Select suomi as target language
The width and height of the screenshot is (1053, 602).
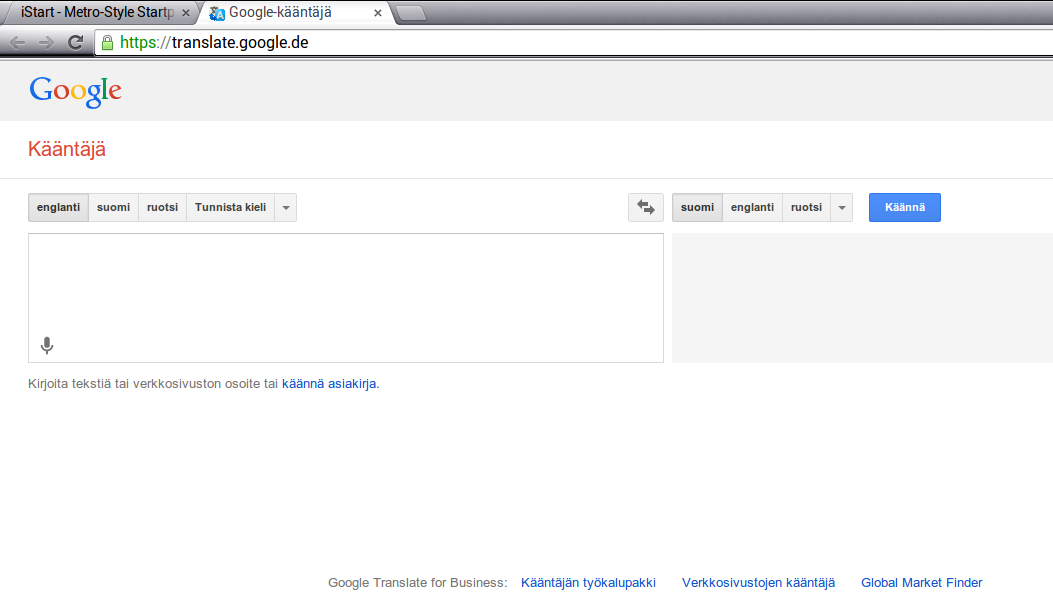697,208
